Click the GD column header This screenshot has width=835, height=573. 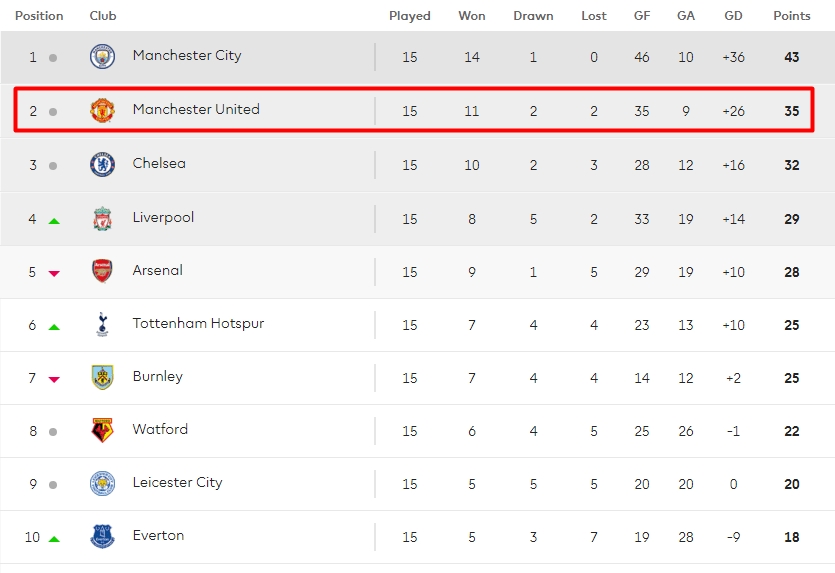point(735,16)
